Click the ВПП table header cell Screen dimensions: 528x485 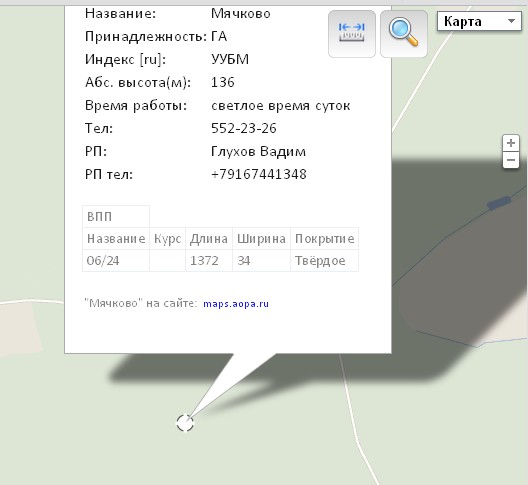point(116,217)
